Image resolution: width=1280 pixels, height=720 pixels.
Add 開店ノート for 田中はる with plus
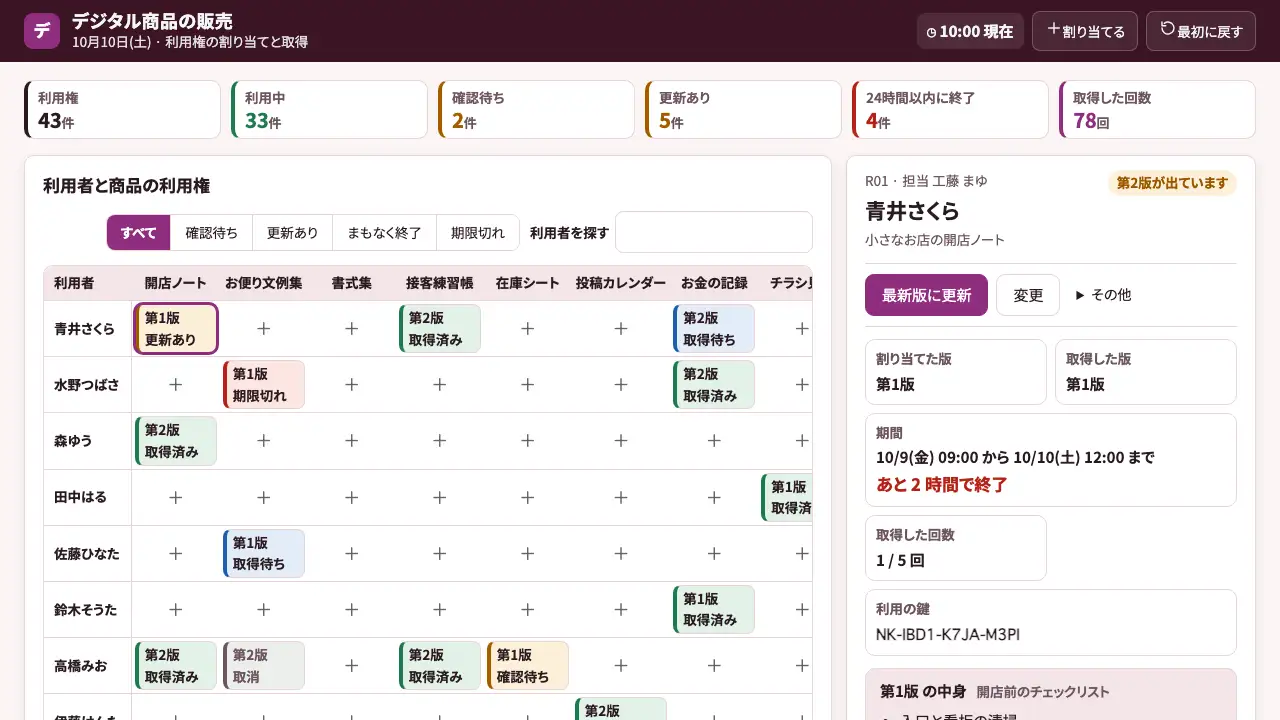pos(176,497)
